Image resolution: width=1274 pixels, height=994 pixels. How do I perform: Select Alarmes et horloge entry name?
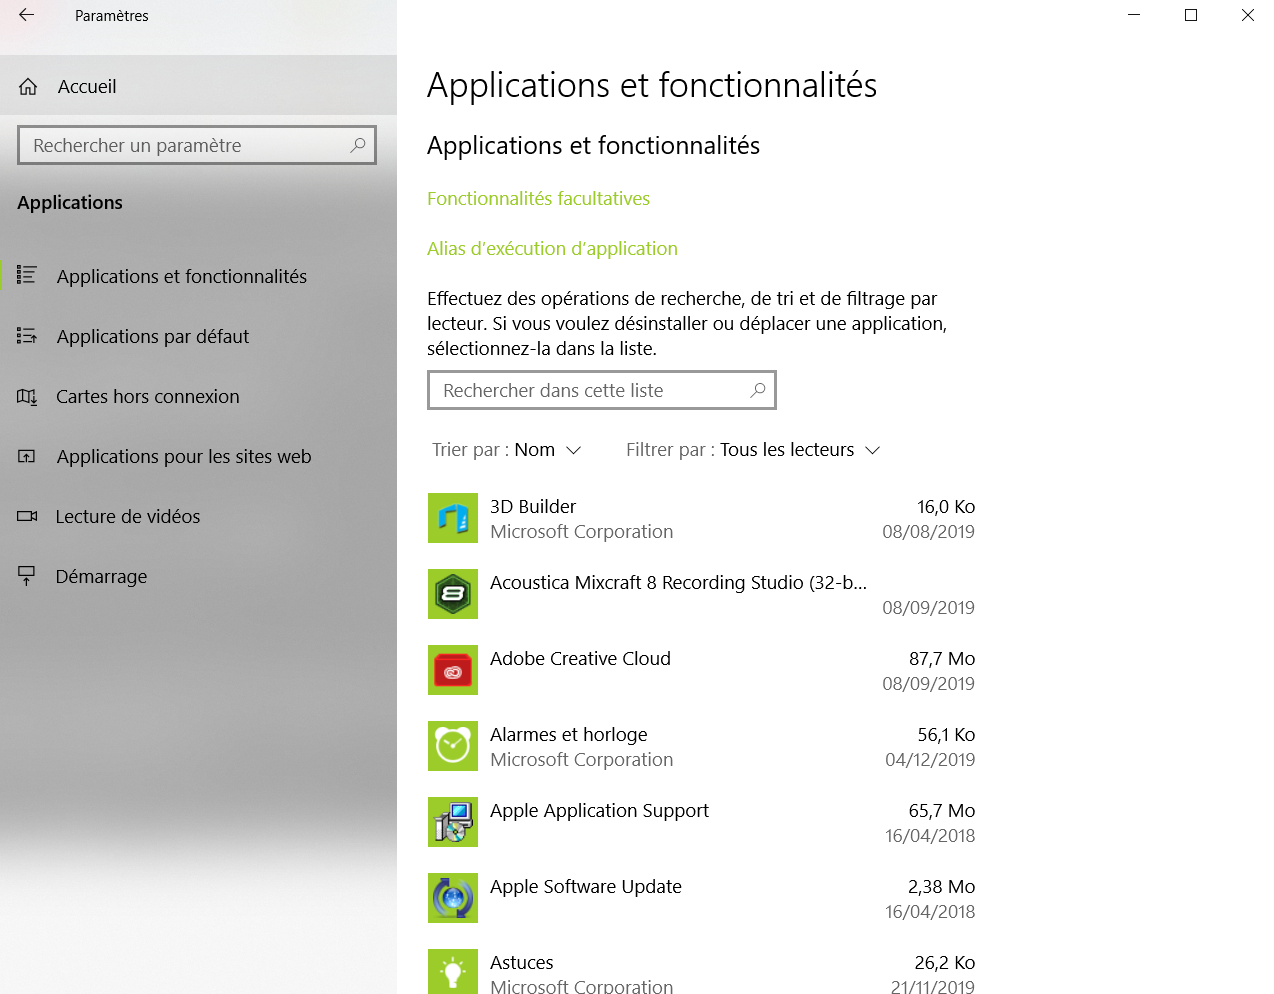[569, 734]
